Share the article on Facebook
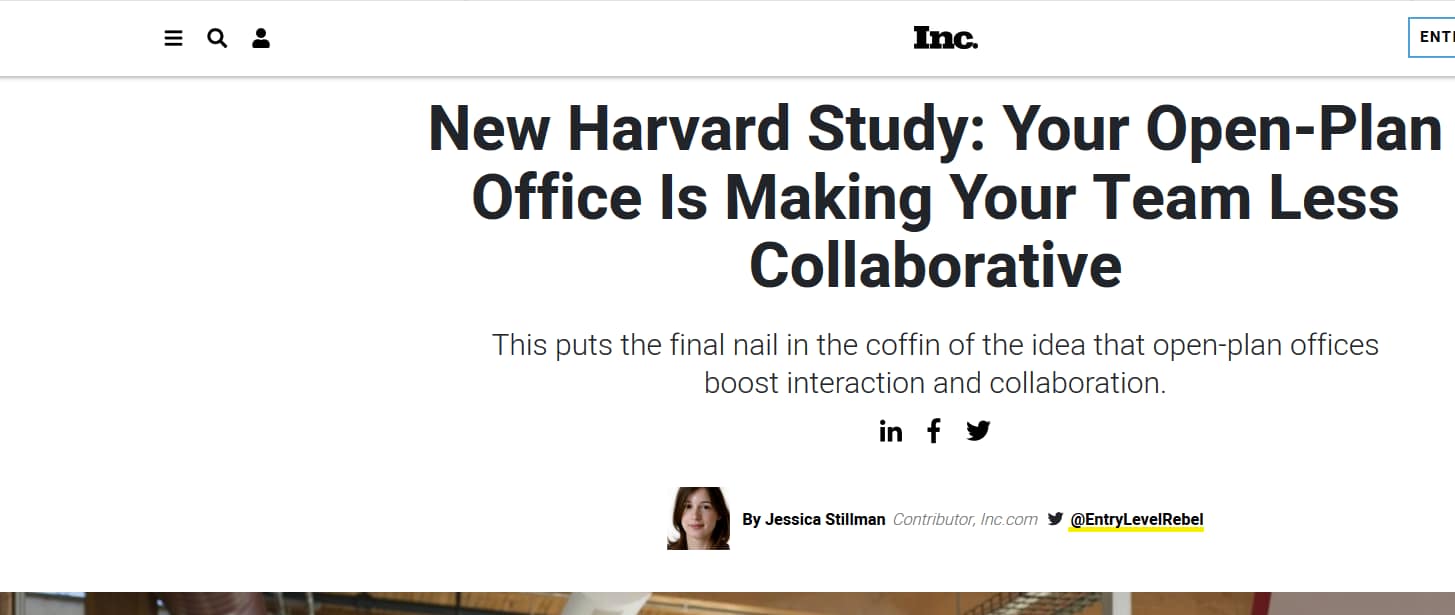Image resolution: width=1455 pixels, height=615 pixels. click(934, 431)
